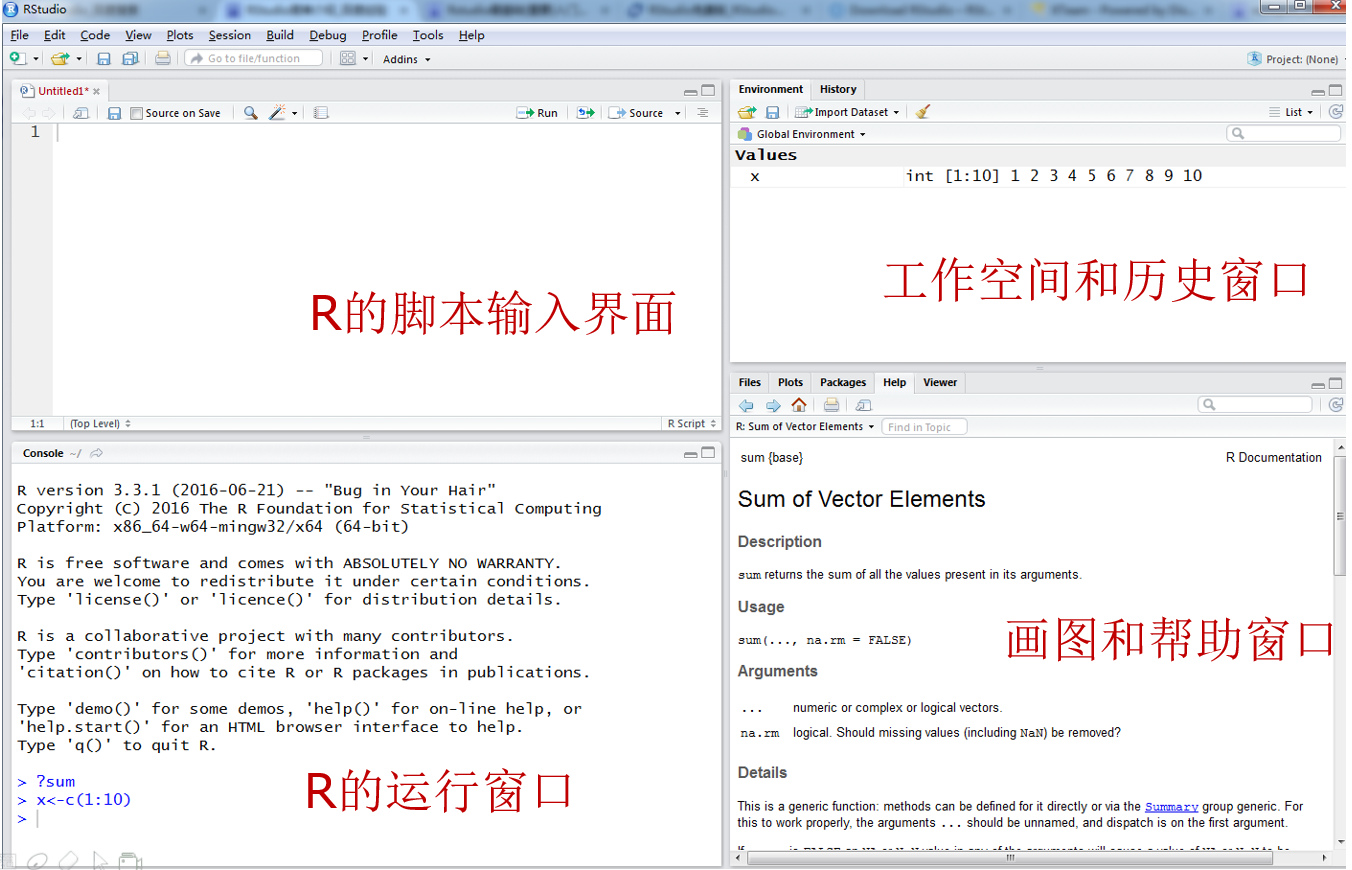
Task: Open the Profile menu
Action: pos(379,35)
